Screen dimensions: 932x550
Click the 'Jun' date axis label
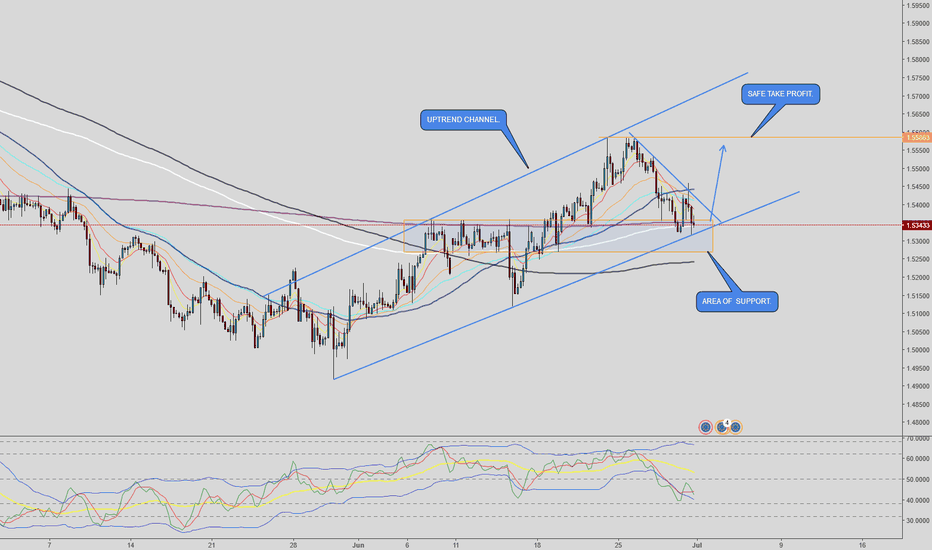[358, 544]
